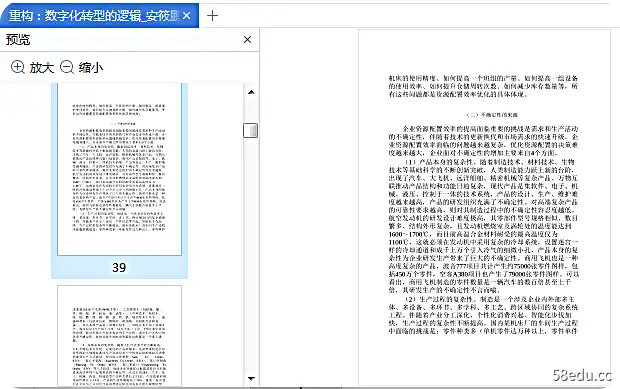620x389 pixels.
Task: Select the thumbnail below page 39
Action: click(119, 336)
